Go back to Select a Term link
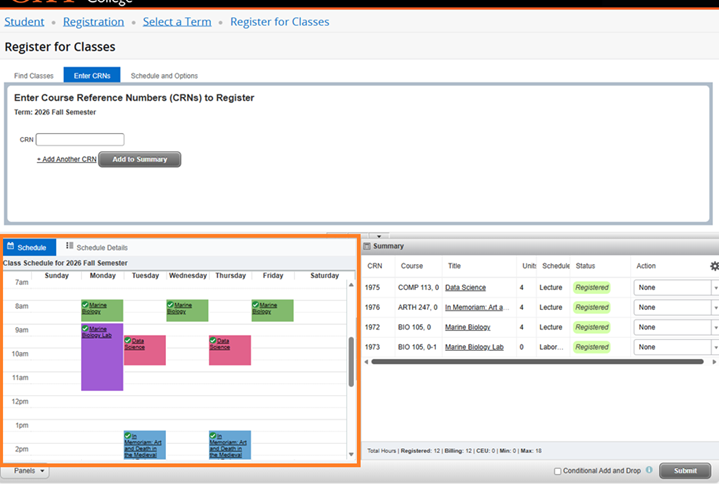This screenshot has width=719, height=484. click(177, 22)
